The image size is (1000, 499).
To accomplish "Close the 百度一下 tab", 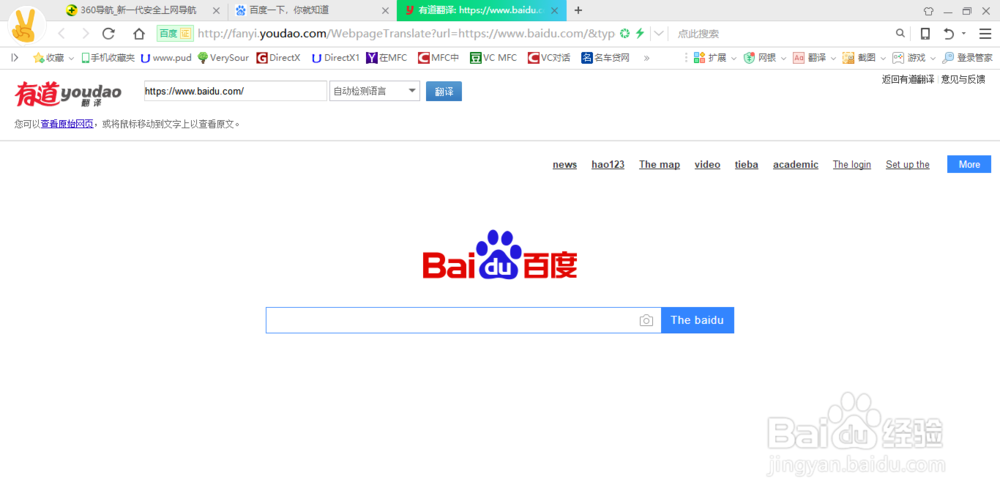I will click(385, 11).
